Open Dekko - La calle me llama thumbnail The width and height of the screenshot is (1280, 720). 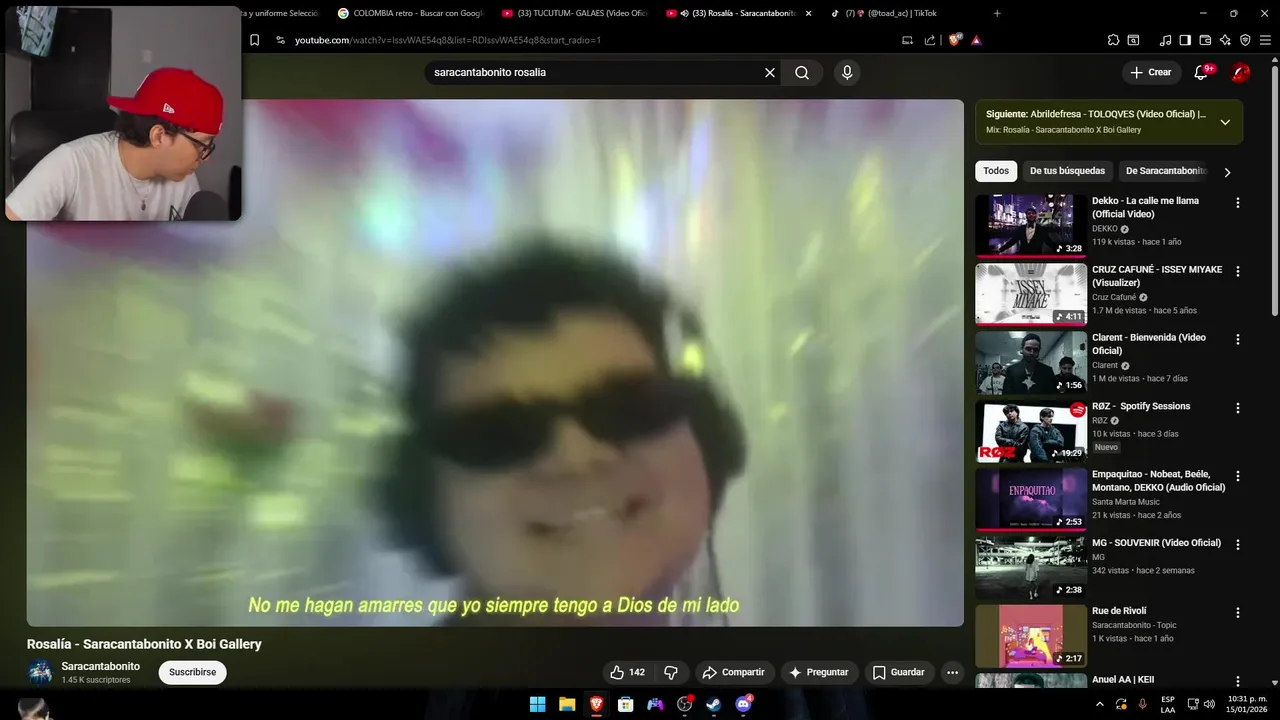(x=1031, y=226)
